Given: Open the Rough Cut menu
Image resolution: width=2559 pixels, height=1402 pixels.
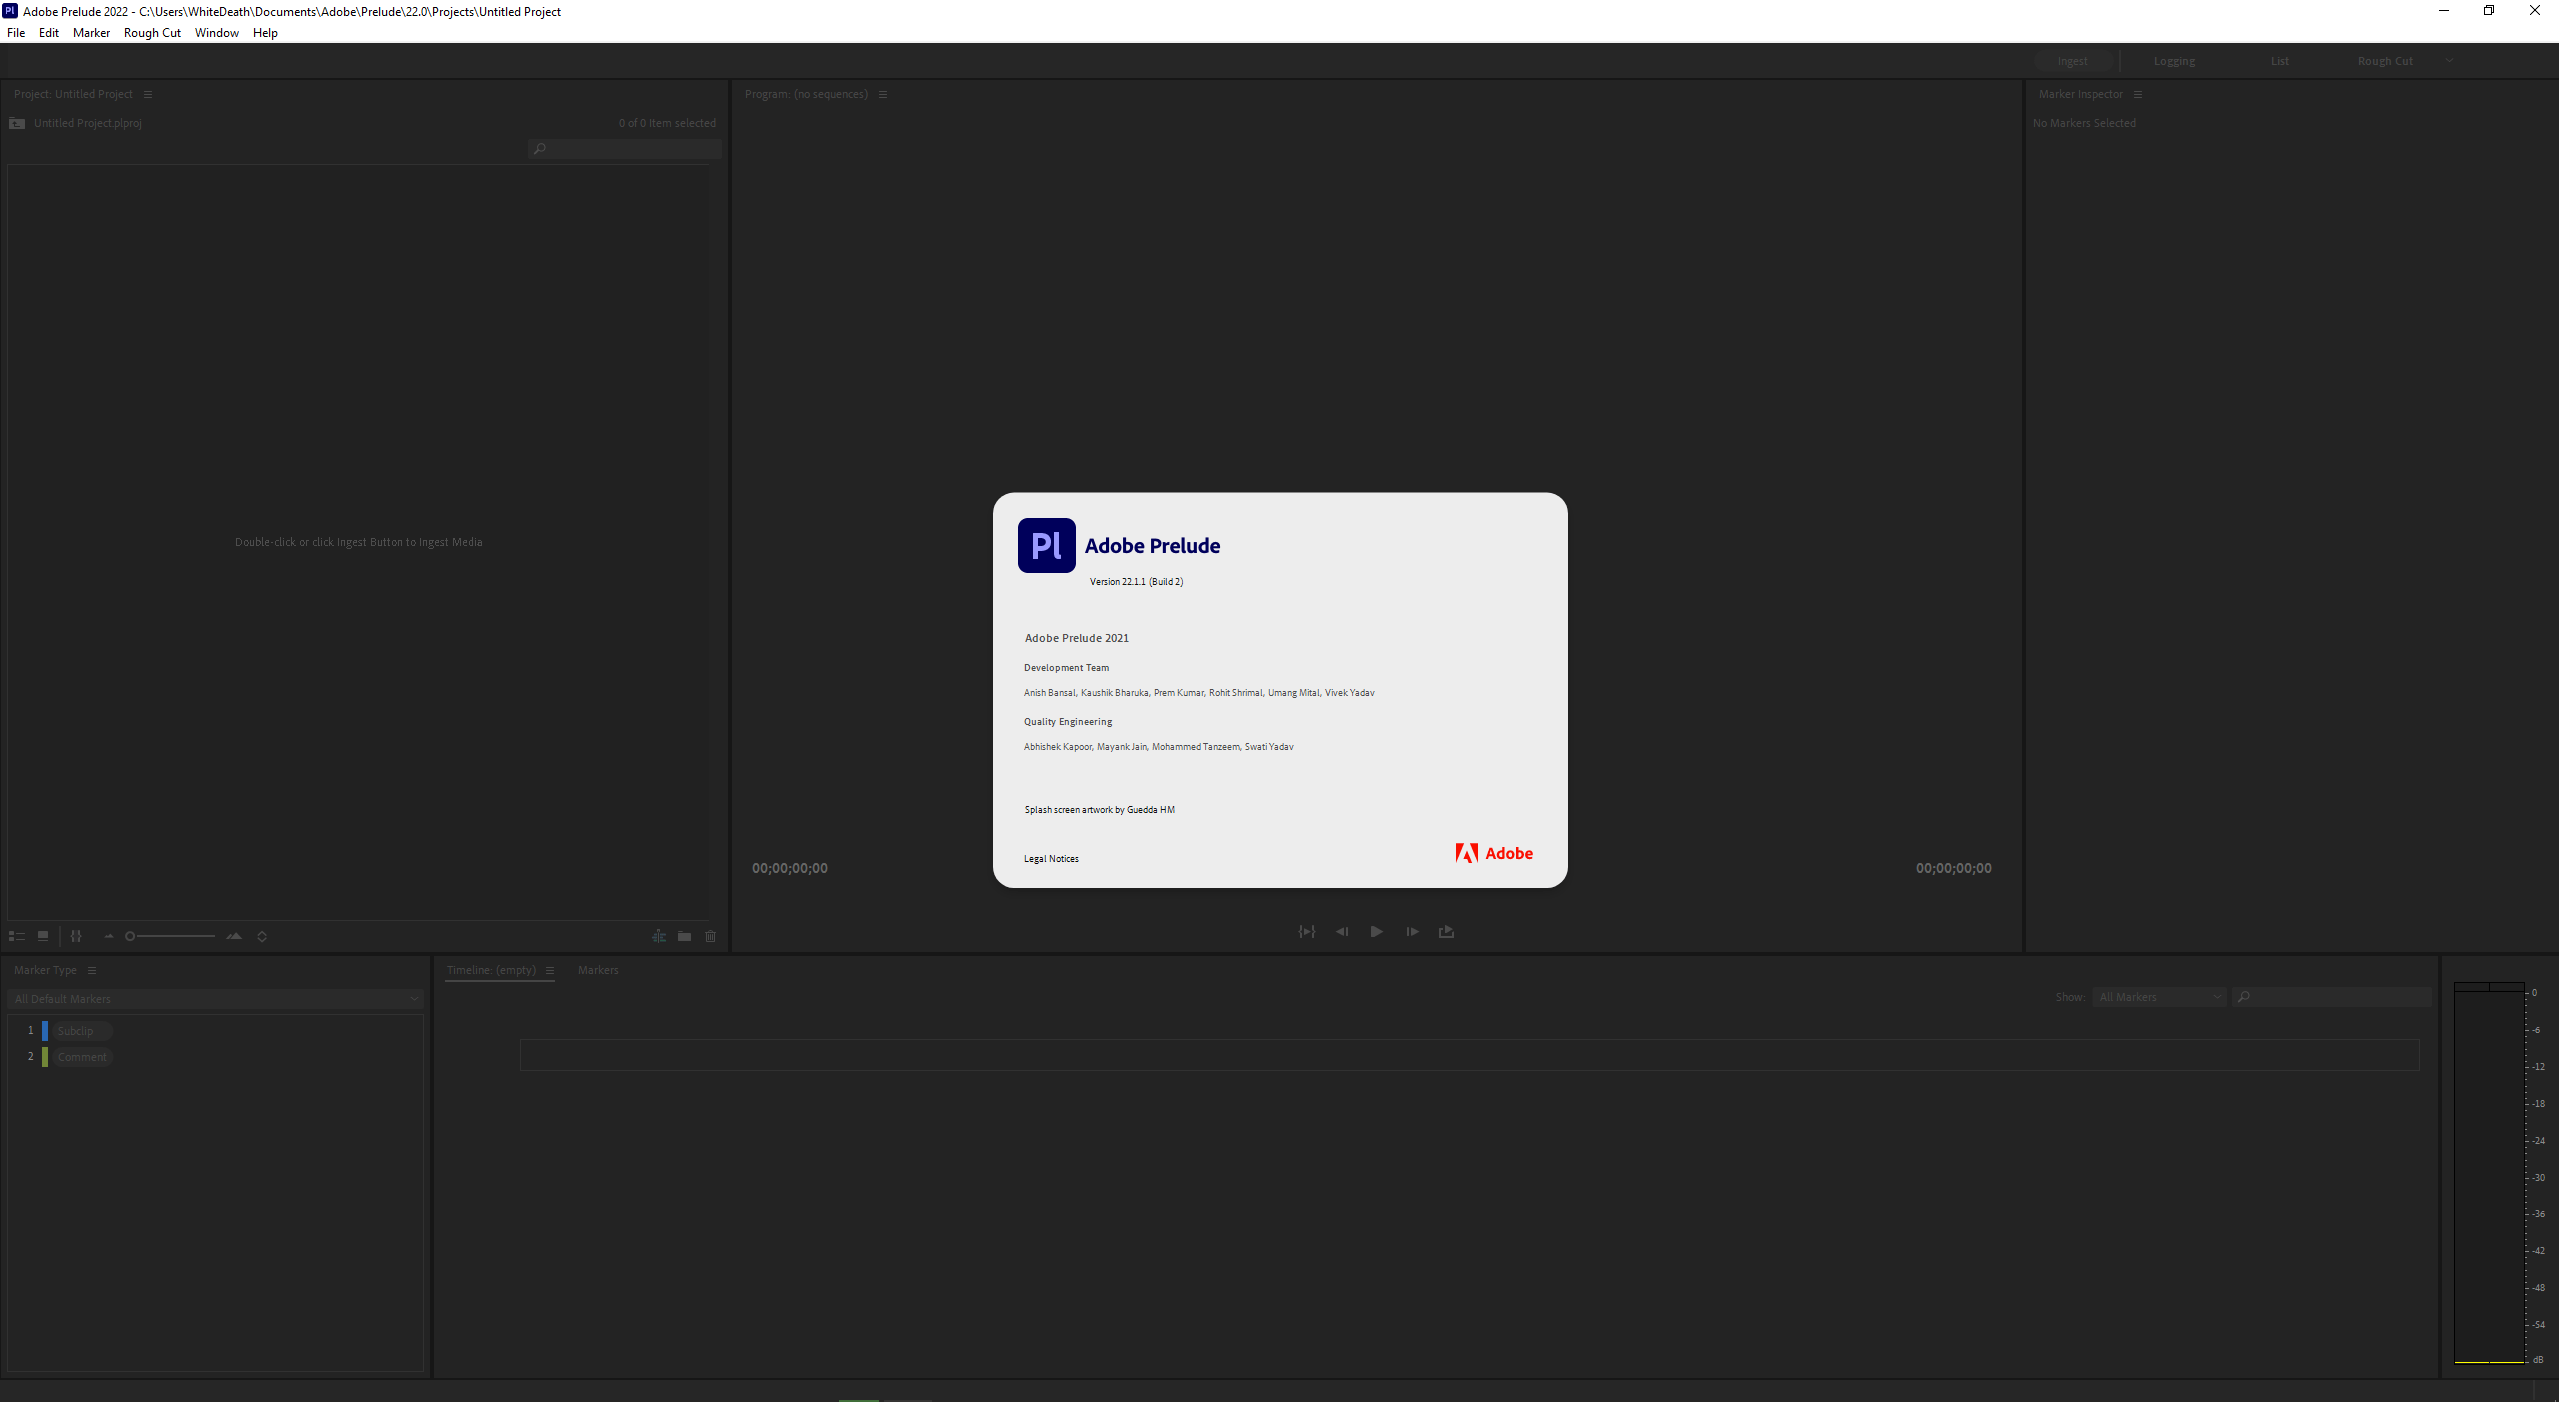Looking at the screenshot, I should point(152,33).
